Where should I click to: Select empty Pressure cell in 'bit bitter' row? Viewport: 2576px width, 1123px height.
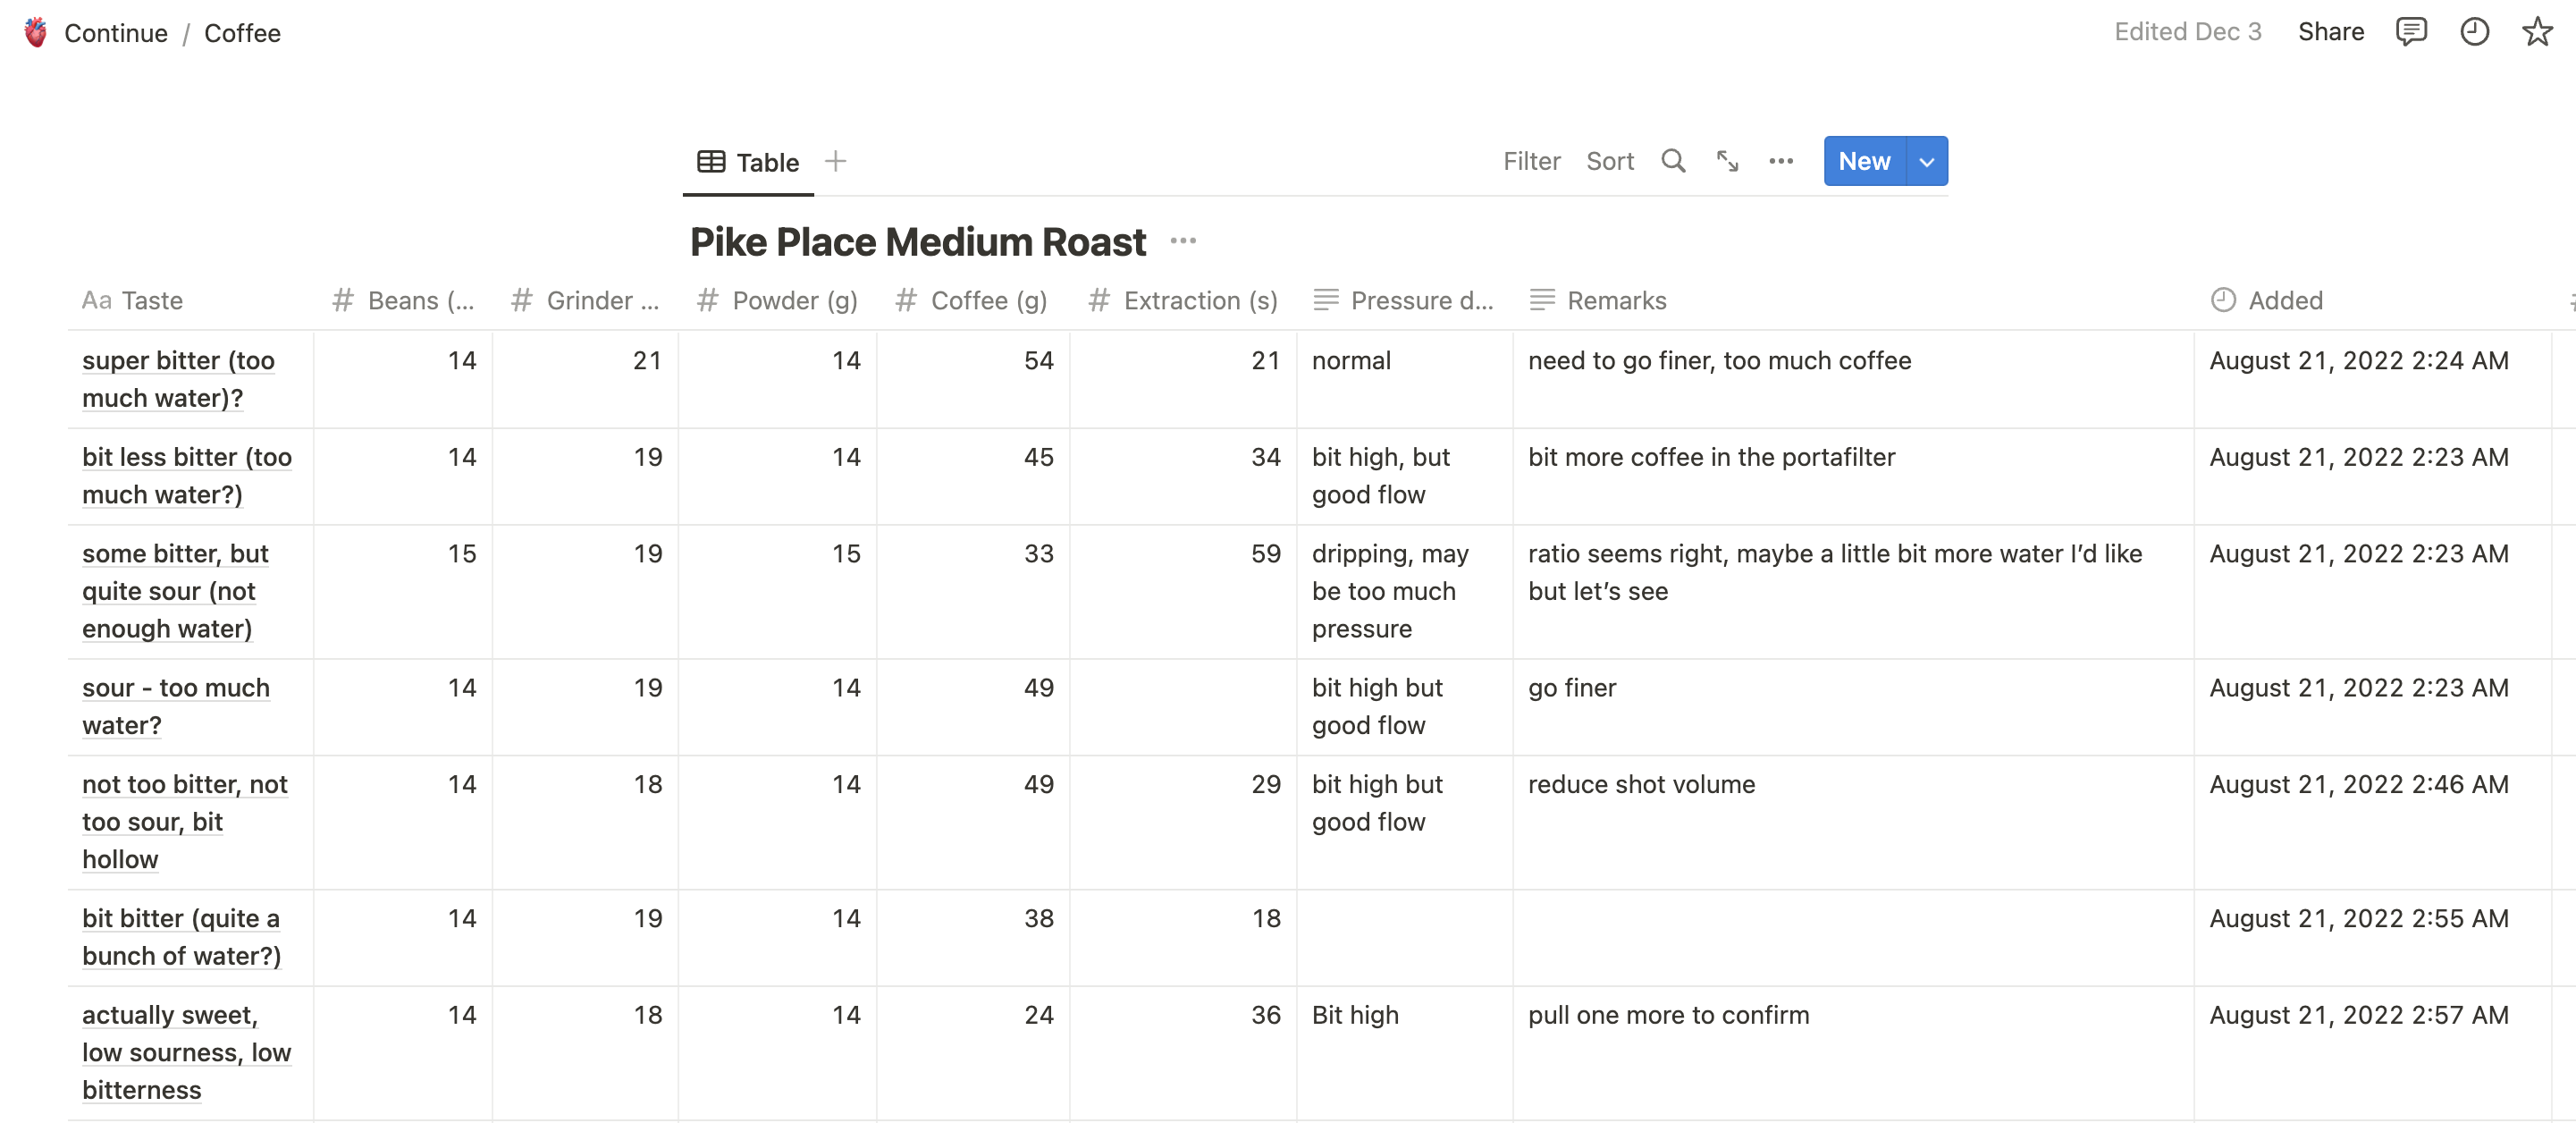click(1405, 937)
